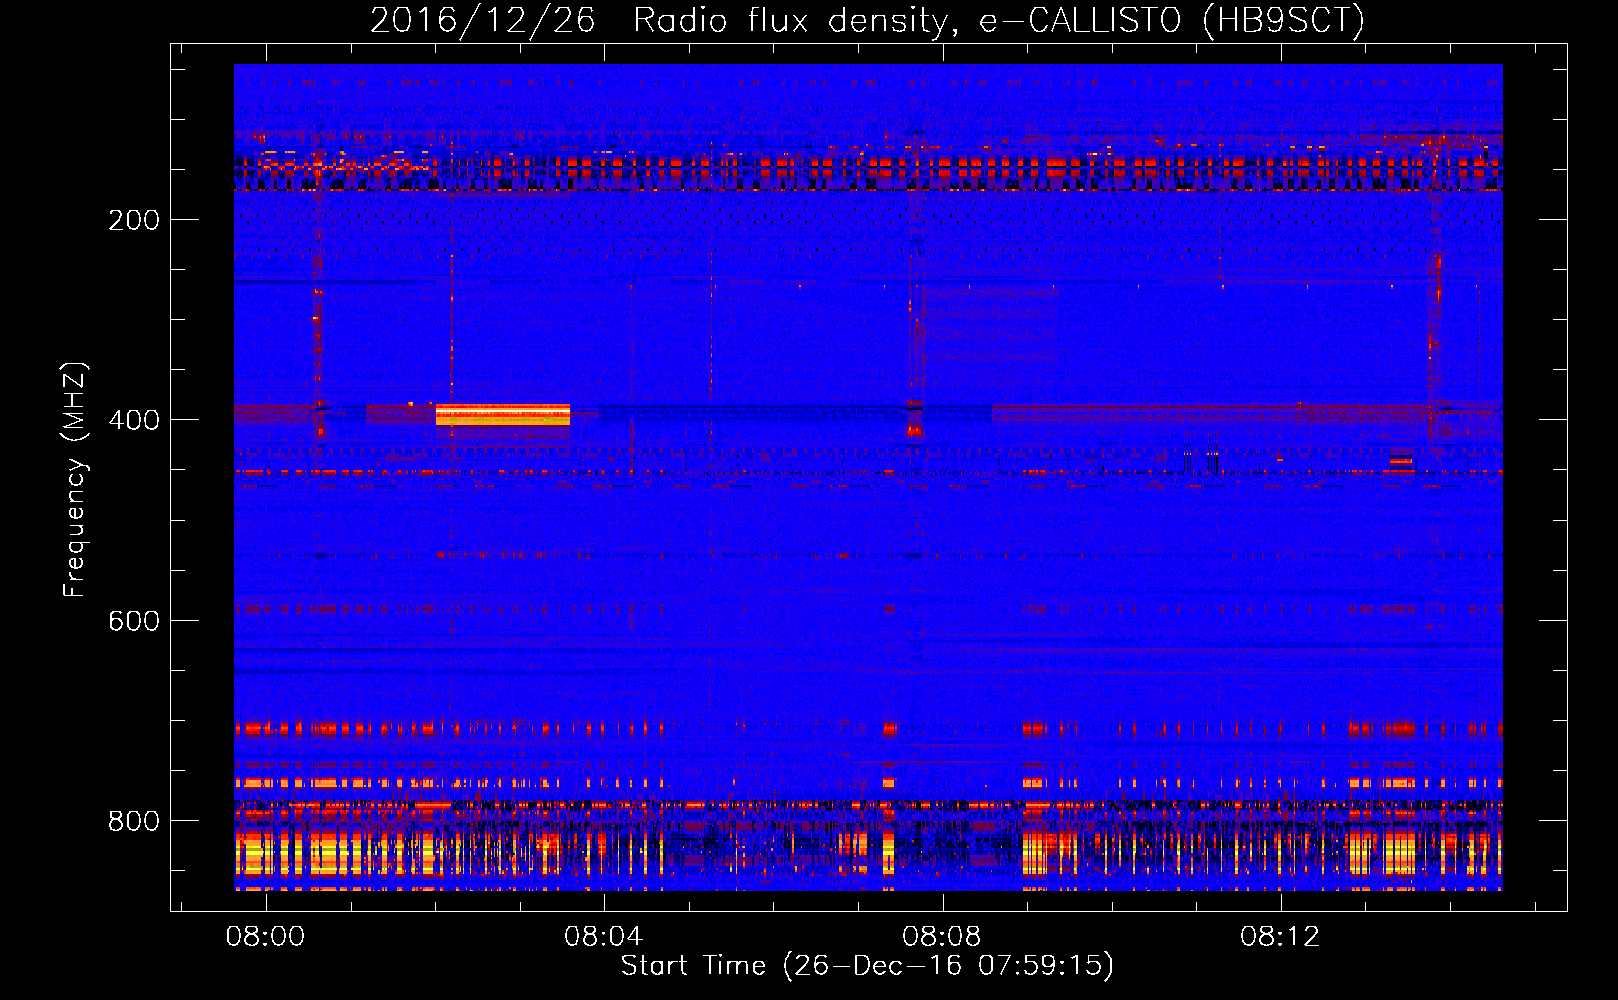This screenshot has width=1618, height=1000.
Task: Click the 08:12 time tick label
Action: [1280, 937]
